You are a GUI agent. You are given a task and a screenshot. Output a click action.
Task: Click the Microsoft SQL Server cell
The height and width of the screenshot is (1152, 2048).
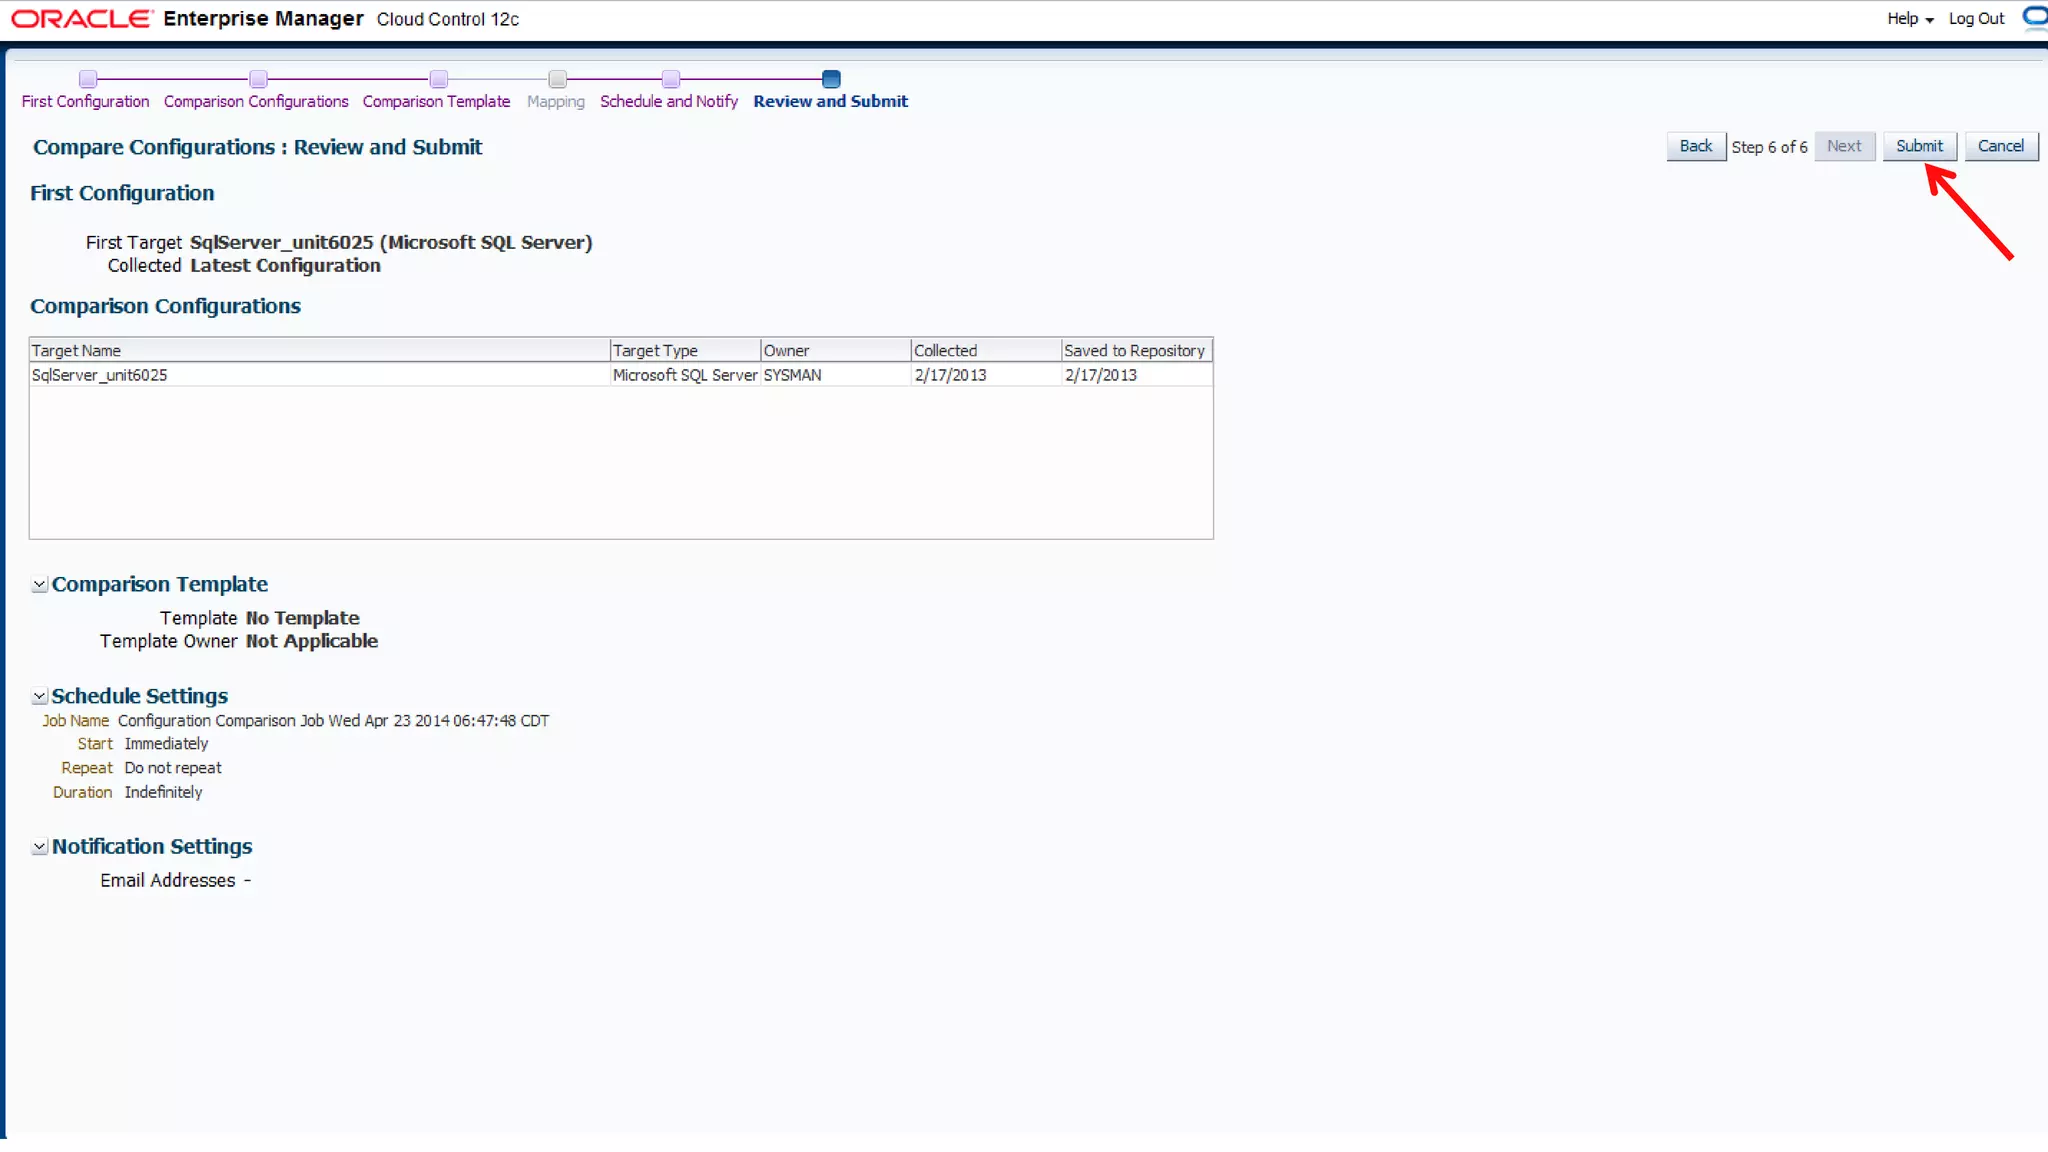(x=685, y=375)
